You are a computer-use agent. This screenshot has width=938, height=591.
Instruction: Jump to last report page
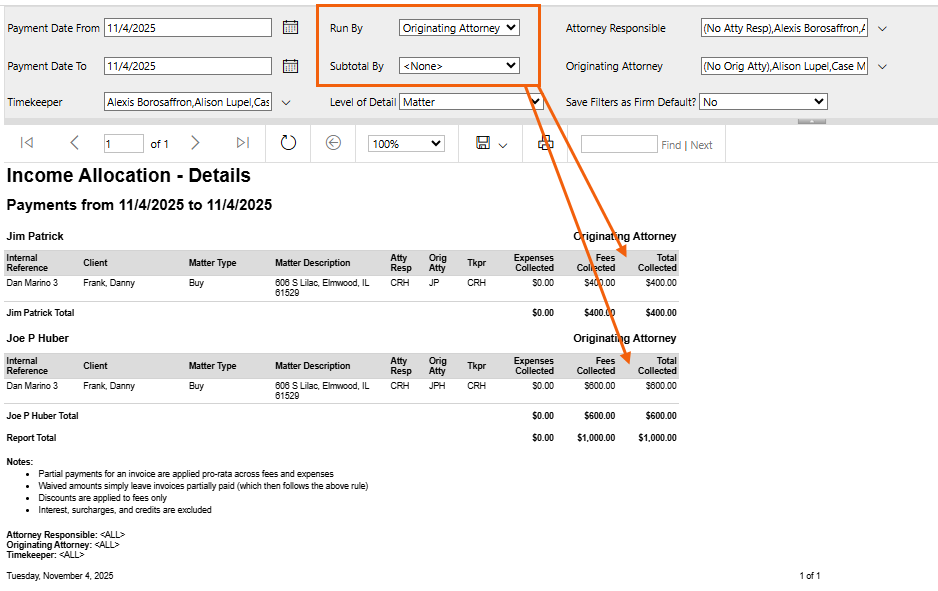pyautogui.click(x=243, y=144)
